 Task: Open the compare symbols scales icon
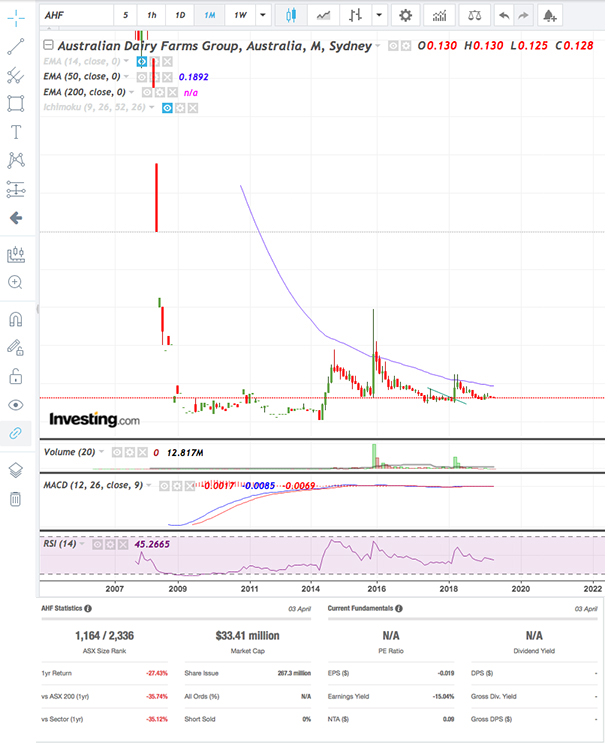(475, 15)
